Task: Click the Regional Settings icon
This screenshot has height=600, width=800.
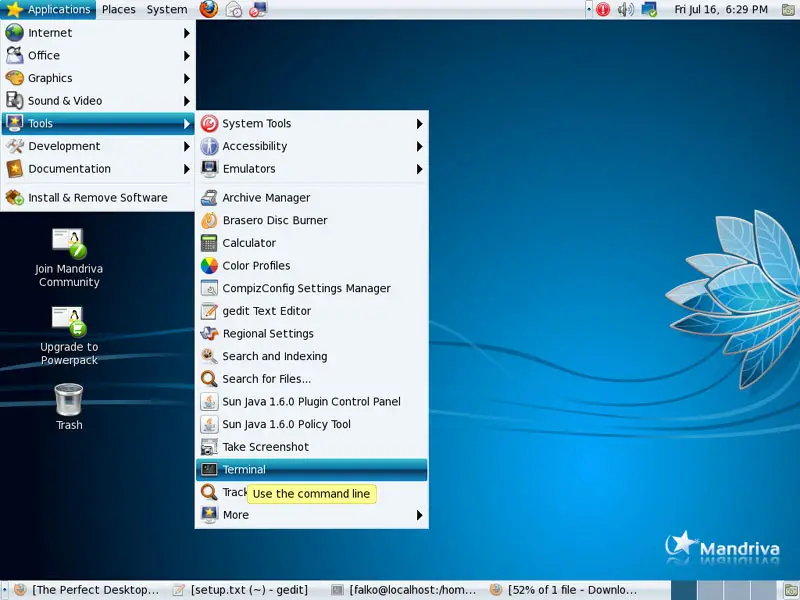Action: pyautogui.click(x=209, y=334)
